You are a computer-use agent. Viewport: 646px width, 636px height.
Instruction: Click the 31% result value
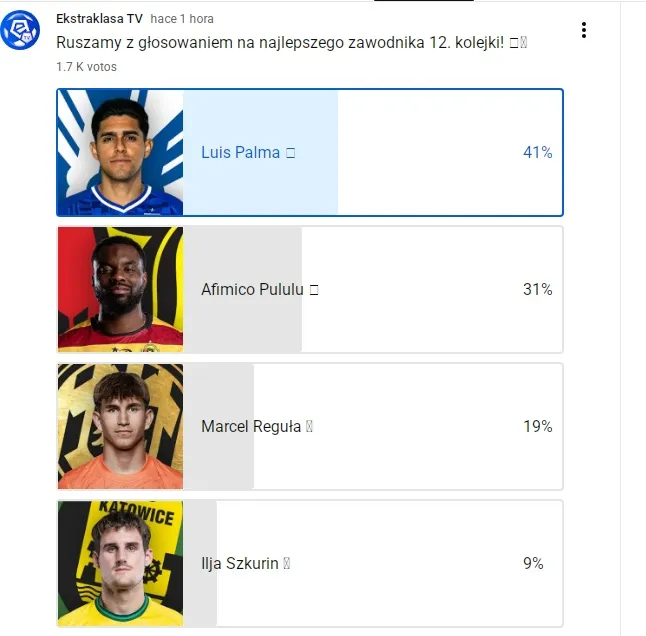(537, 290)
